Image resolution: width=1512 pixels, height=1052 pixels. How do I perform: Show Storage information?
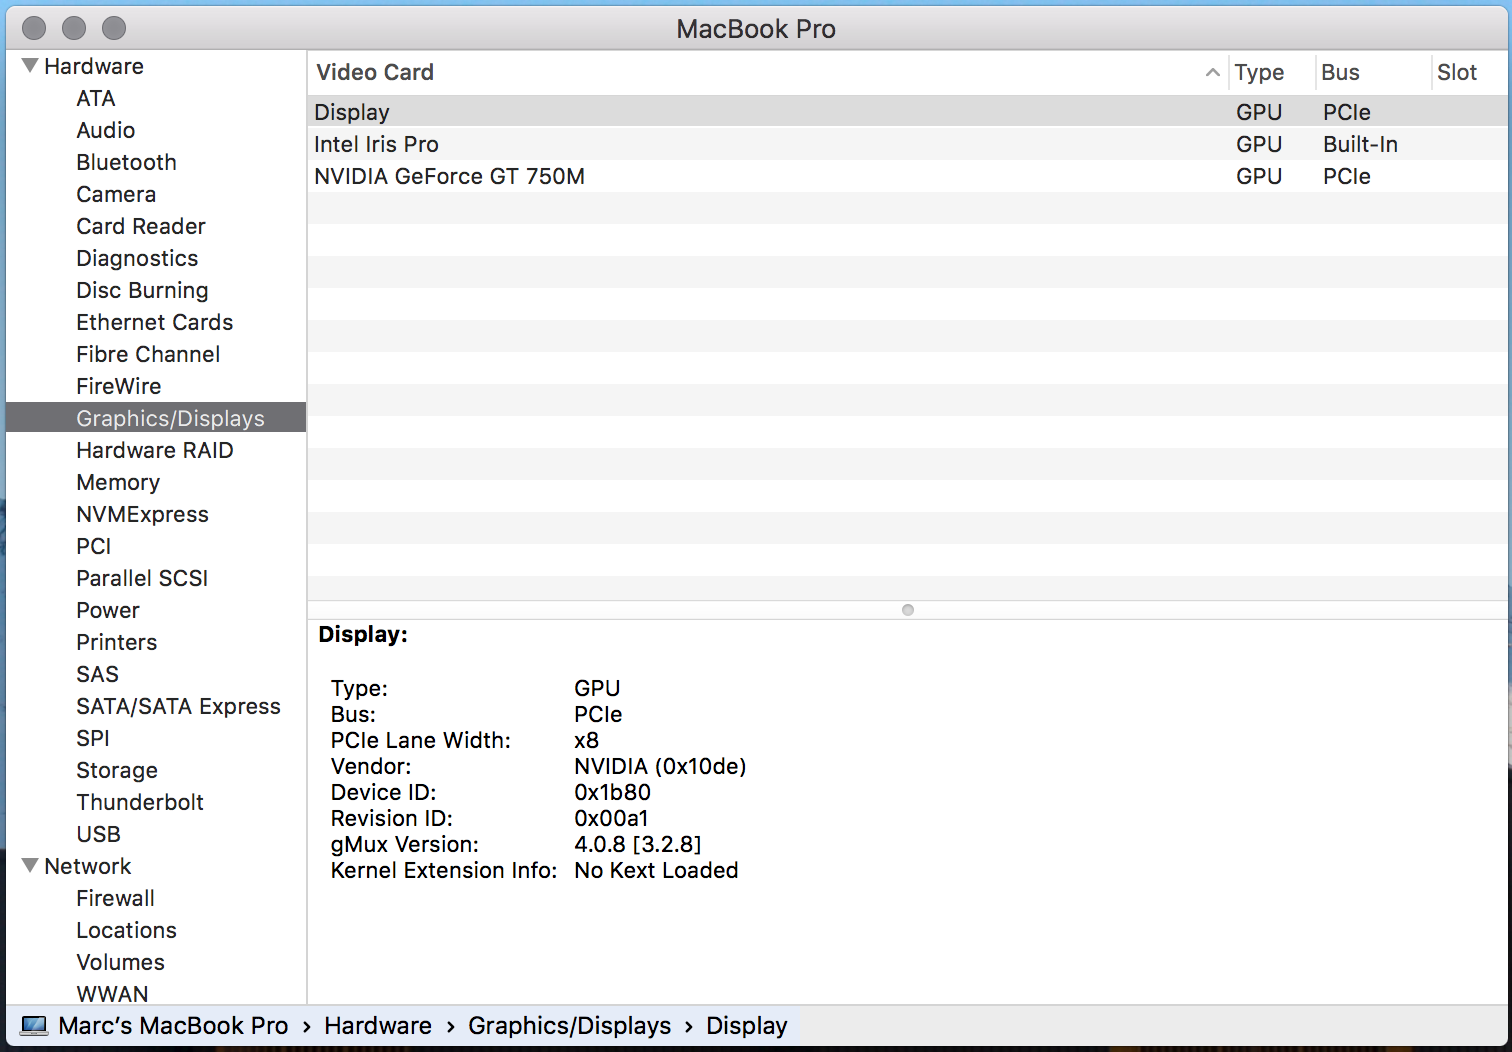(117, 770)
